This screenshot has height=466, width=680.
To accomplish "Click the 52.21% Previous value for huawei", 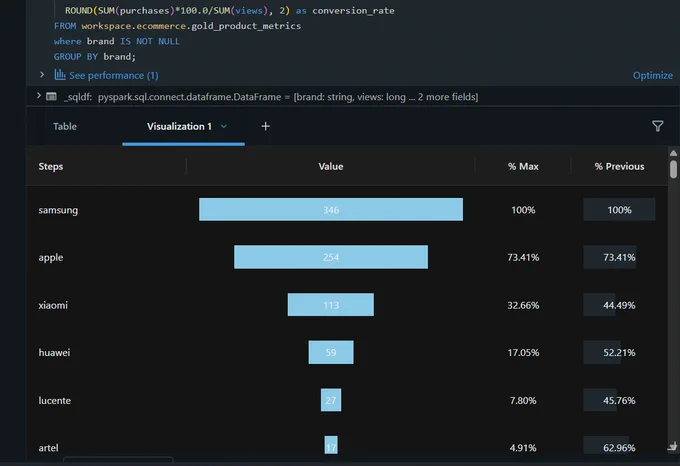I will pyautogui.click(x=619, y=352).
